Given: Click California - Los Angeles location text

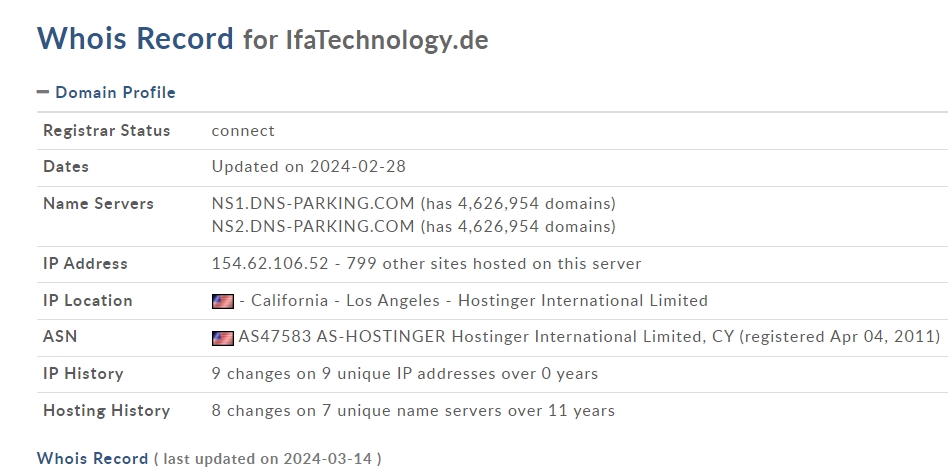Looking at the screenshot, I should pyautogui.click(x=345, y=301).
